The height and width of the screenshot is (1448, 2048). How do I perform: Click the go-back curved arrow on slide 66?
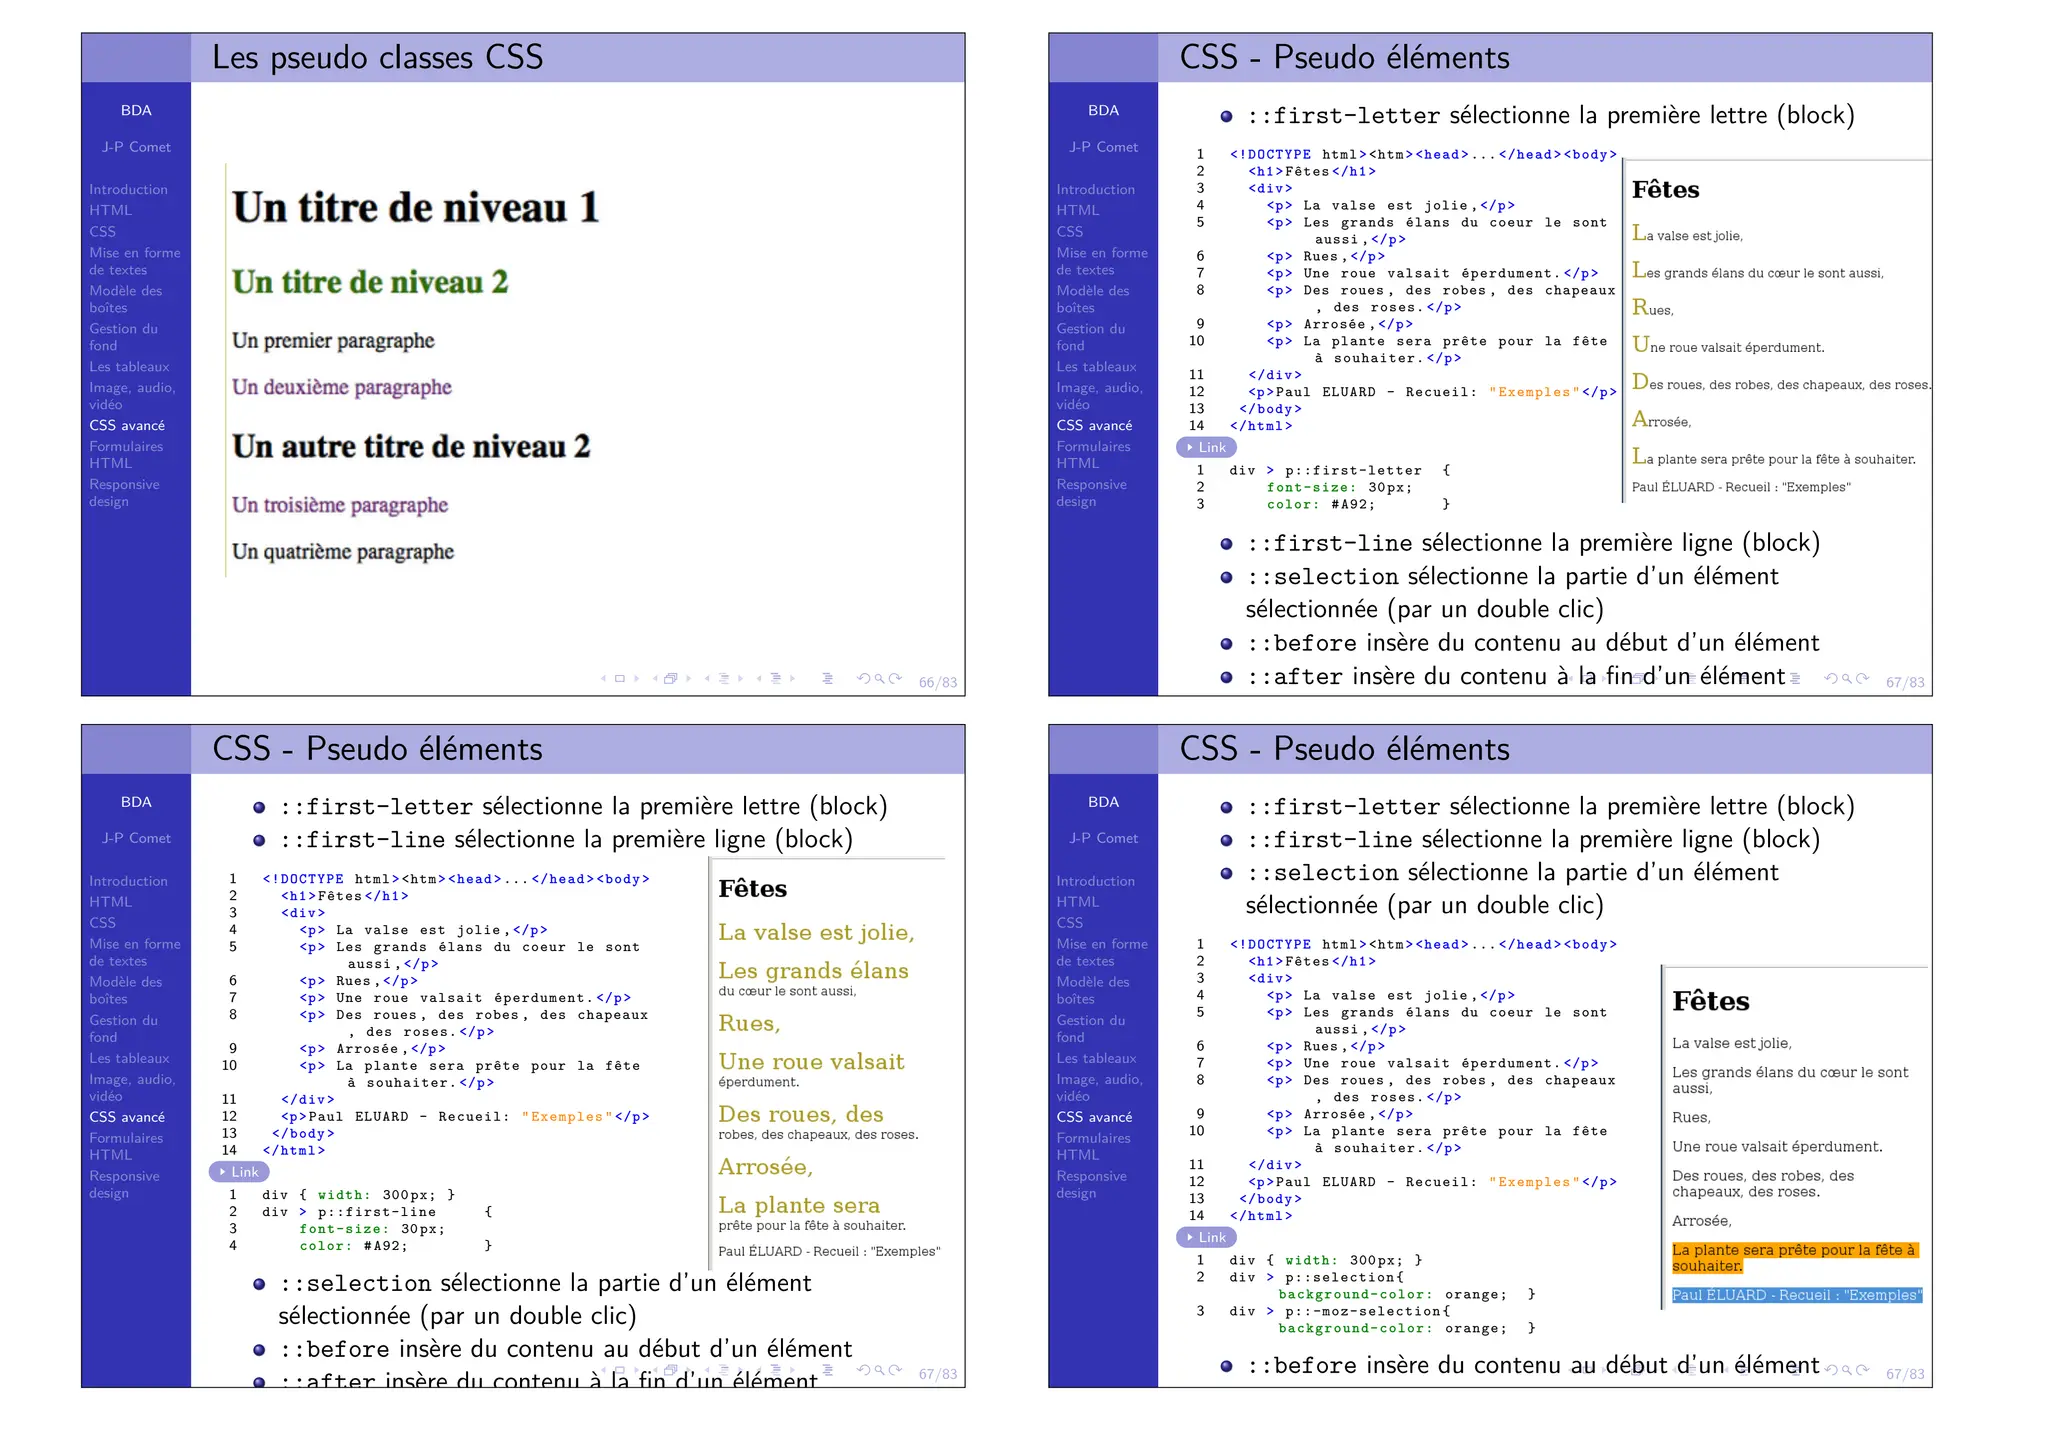pos(864,679)
